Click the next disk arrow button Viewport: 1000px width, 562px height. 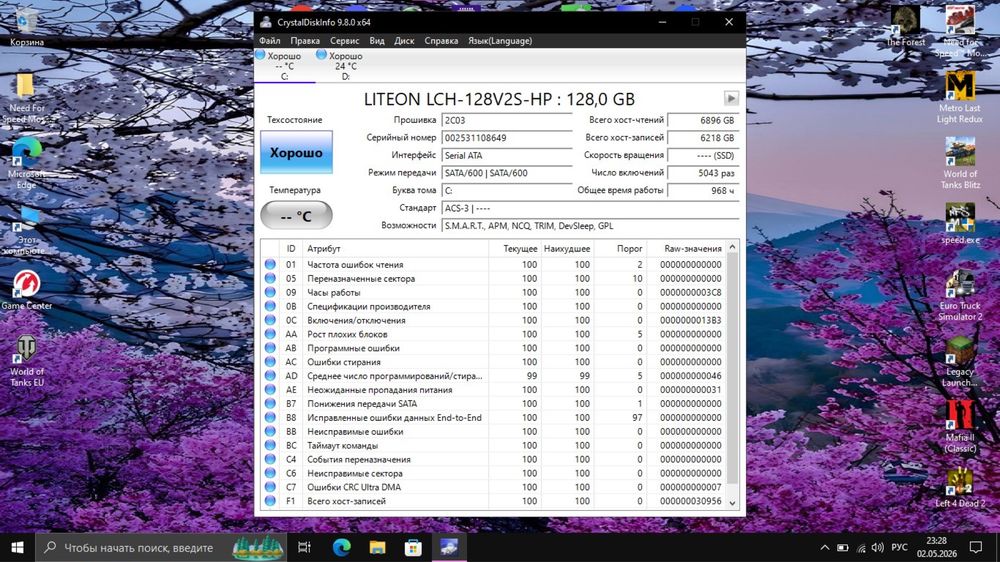tap(731, 98)
